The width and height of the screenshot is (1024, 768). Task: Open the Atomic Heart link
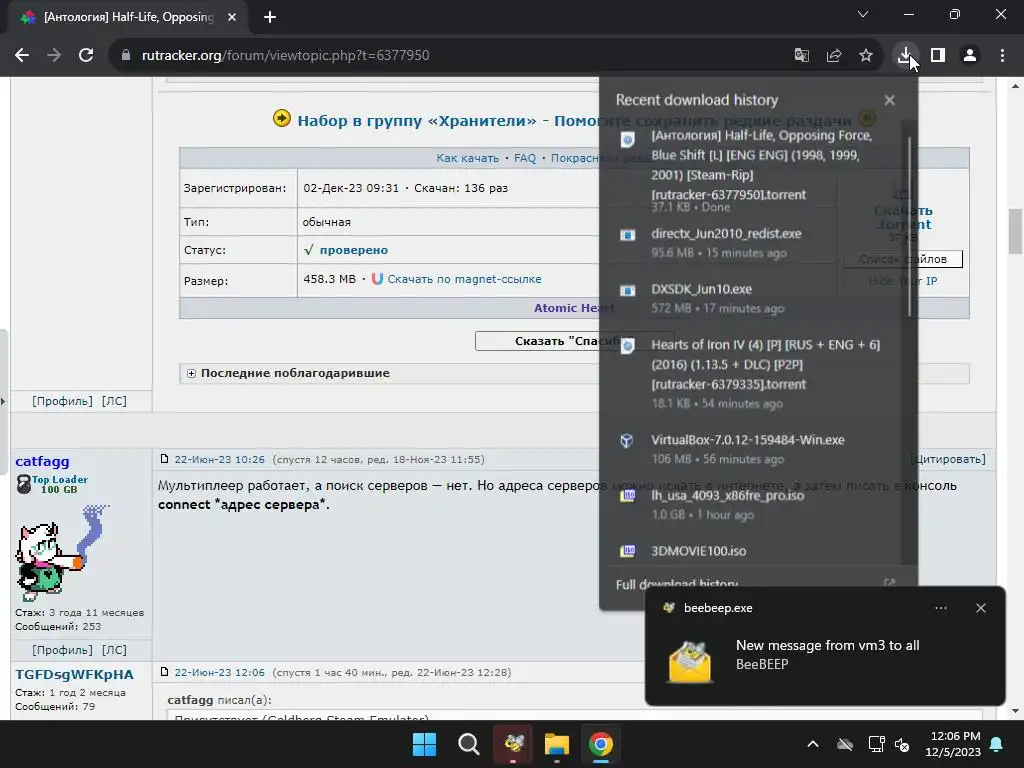point(574,308)
